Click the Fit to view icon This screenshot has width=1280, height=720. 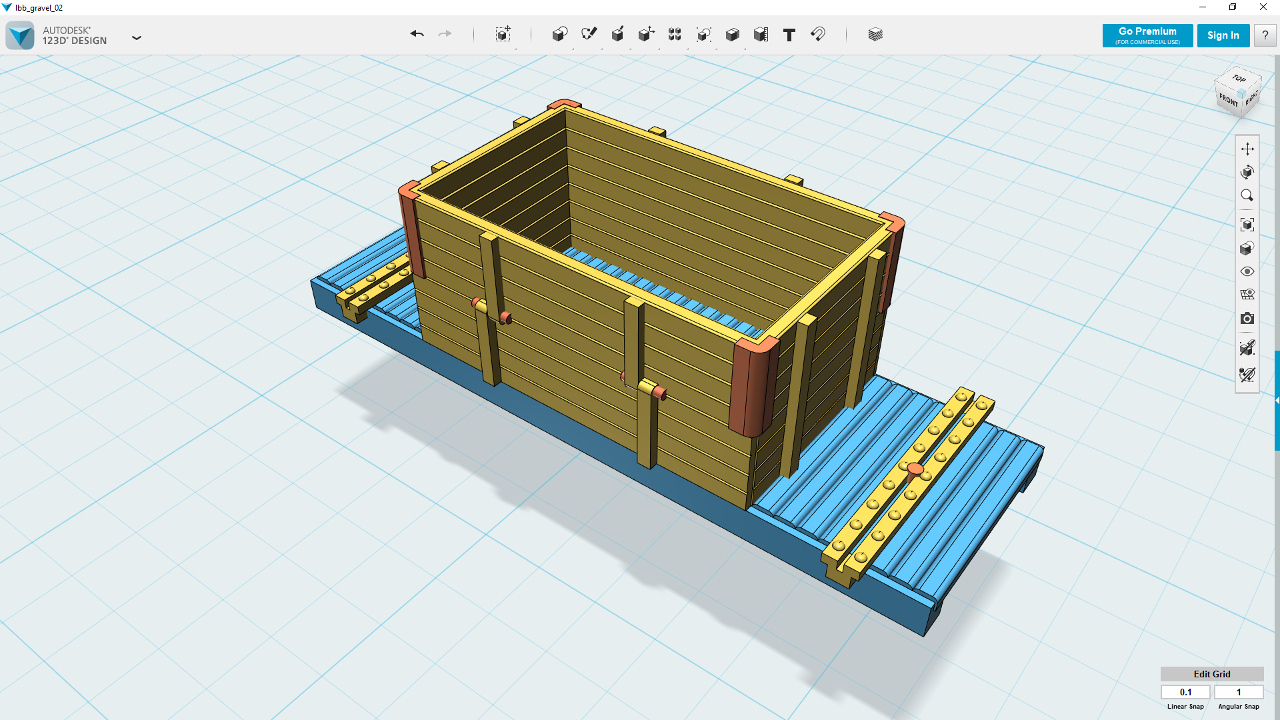pos(1247,224)
